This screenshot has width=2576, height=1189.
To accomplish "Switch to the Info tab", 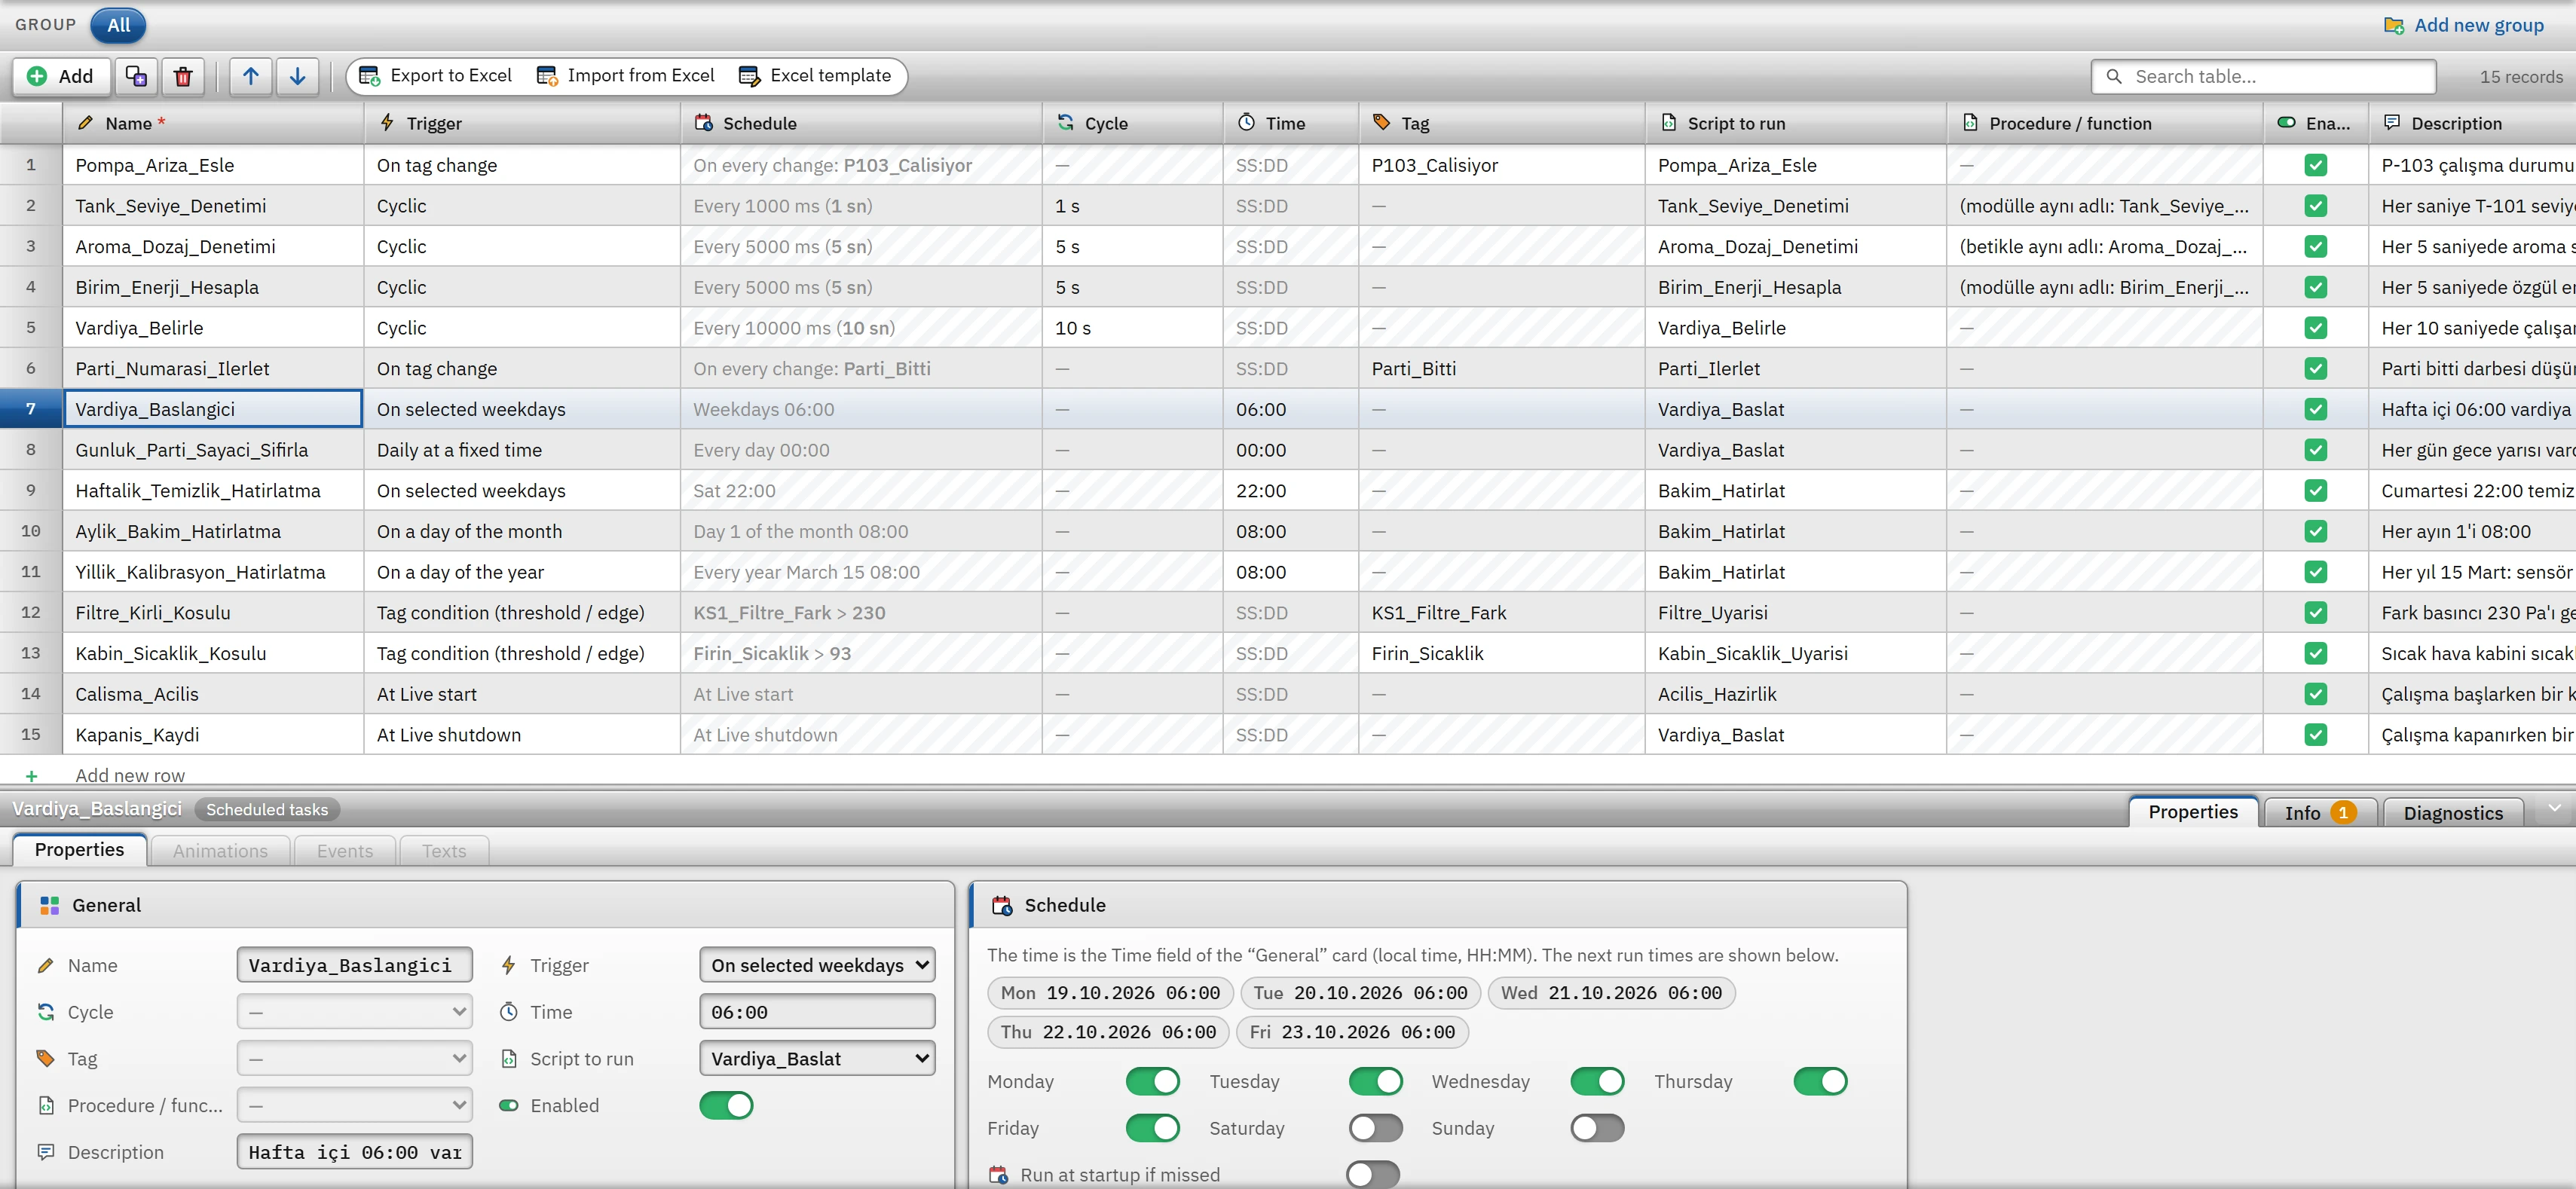I will [x=2321, y=813].
